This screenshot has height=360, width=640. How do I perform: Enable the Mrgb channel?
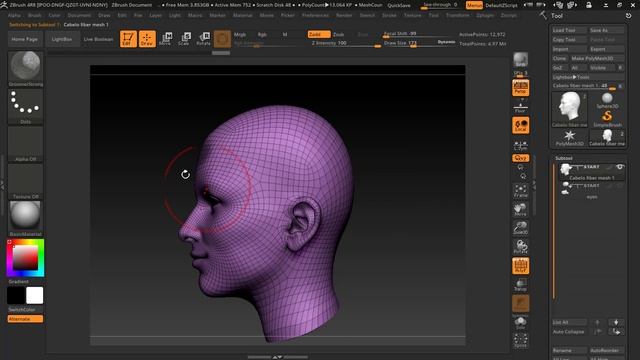coord(240,35)
